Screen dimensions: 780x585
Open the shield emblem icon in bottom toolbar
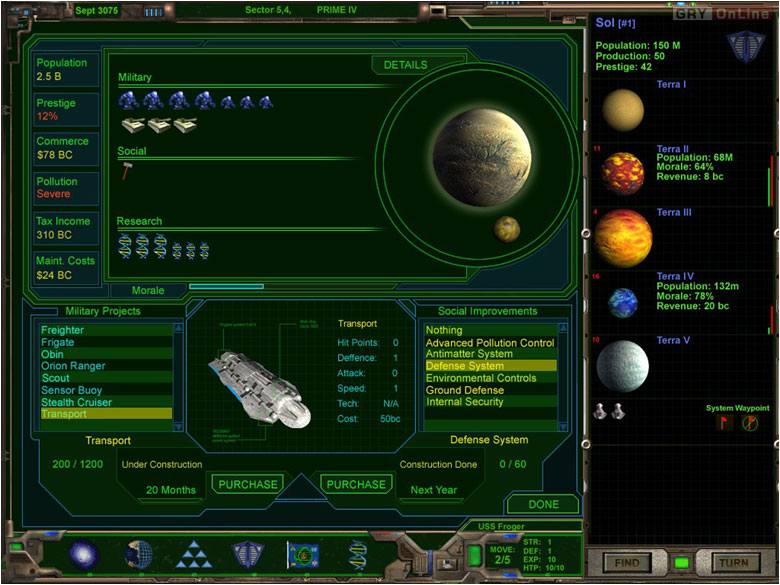click(x=248, y=554)
